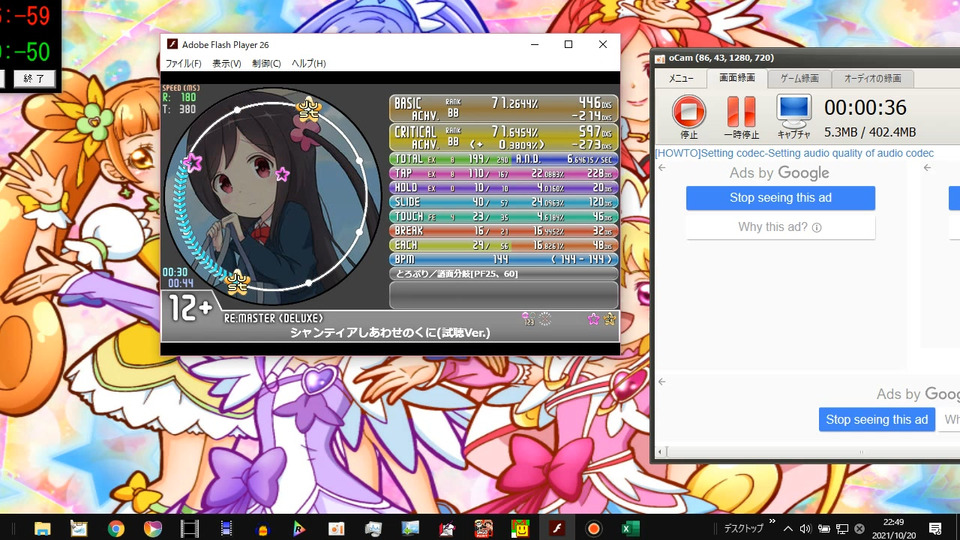Click the キャプチャ monitor capture icon
This screenshot has width=960, height=540.
794,111
